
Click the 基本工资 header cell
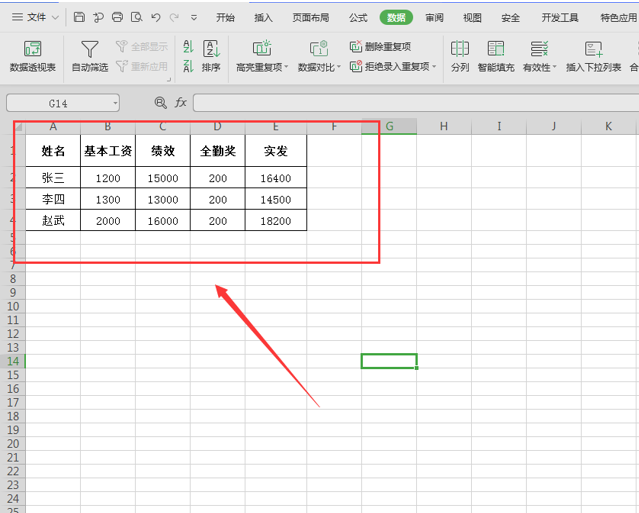pos(108,151)
